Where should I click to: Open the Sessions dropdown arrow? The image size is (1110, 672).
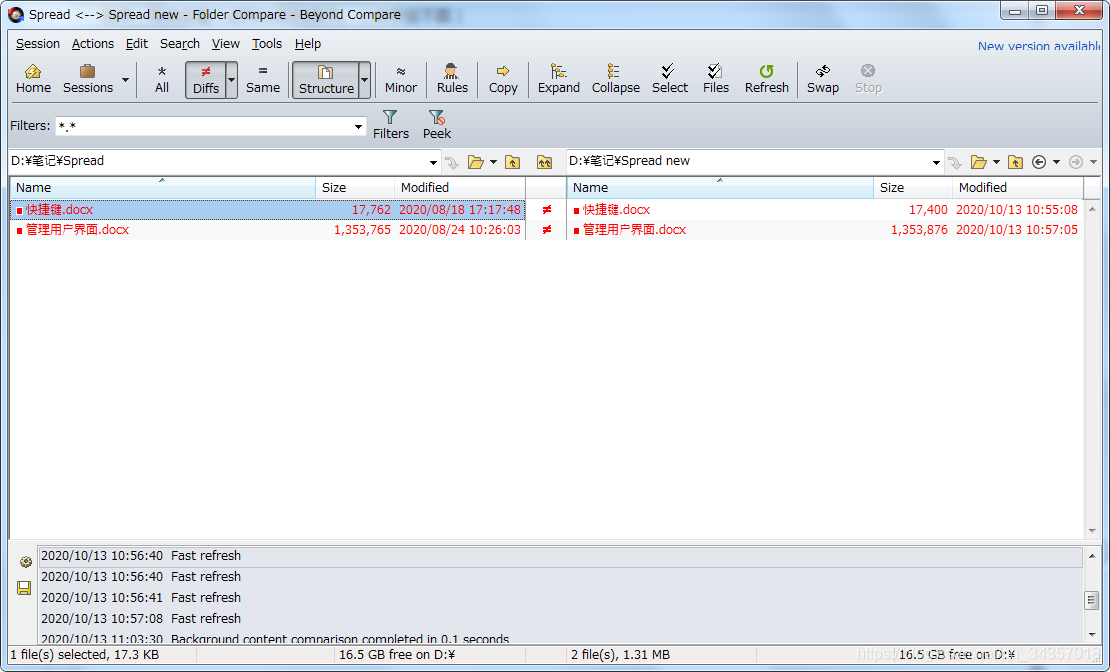point(125,79)
